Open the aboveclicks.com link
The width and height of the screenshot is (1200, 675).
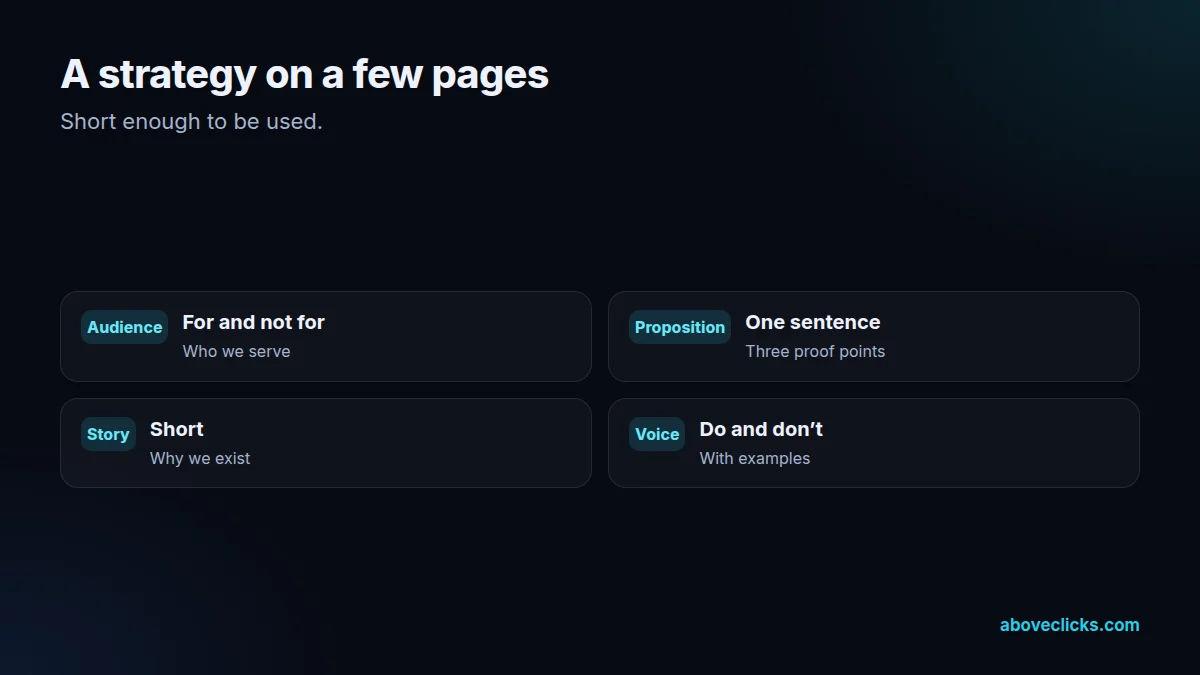point(1069,625)
